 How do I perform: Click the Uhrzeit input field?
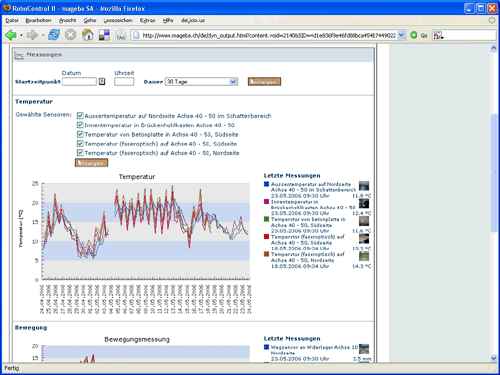pyautogui.click(x=124, y=81)
